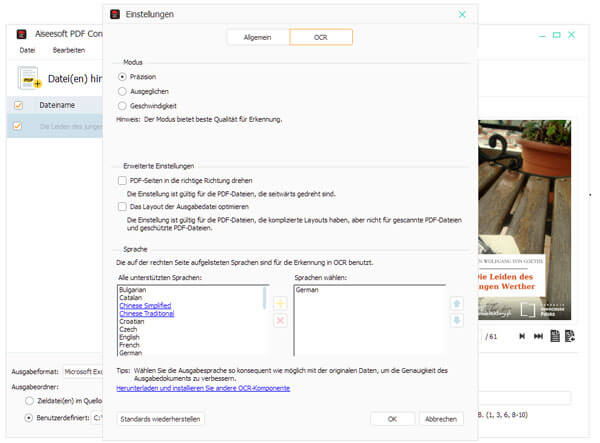Choose the Geschwindigkeit mode
Image resolution: width=600 pixels, height=443 pixels.
coord(123,104)
